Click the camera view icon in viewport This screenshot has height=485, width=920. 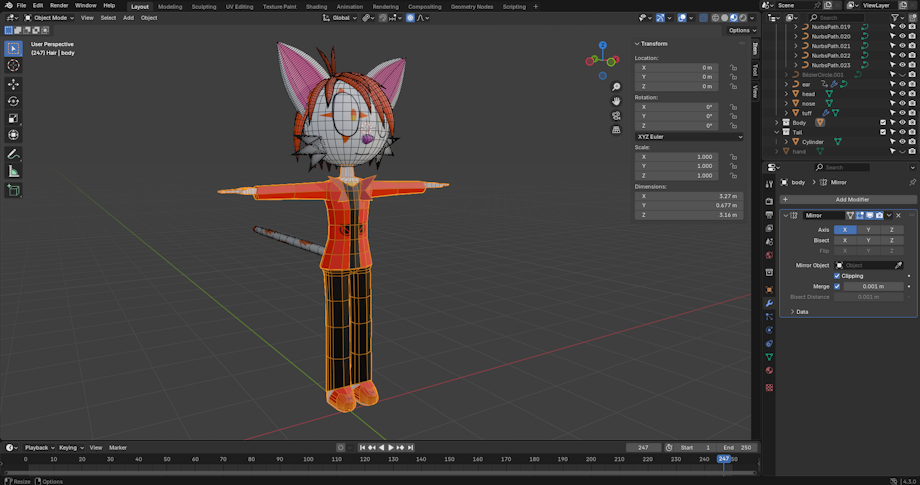pos(616,115)
